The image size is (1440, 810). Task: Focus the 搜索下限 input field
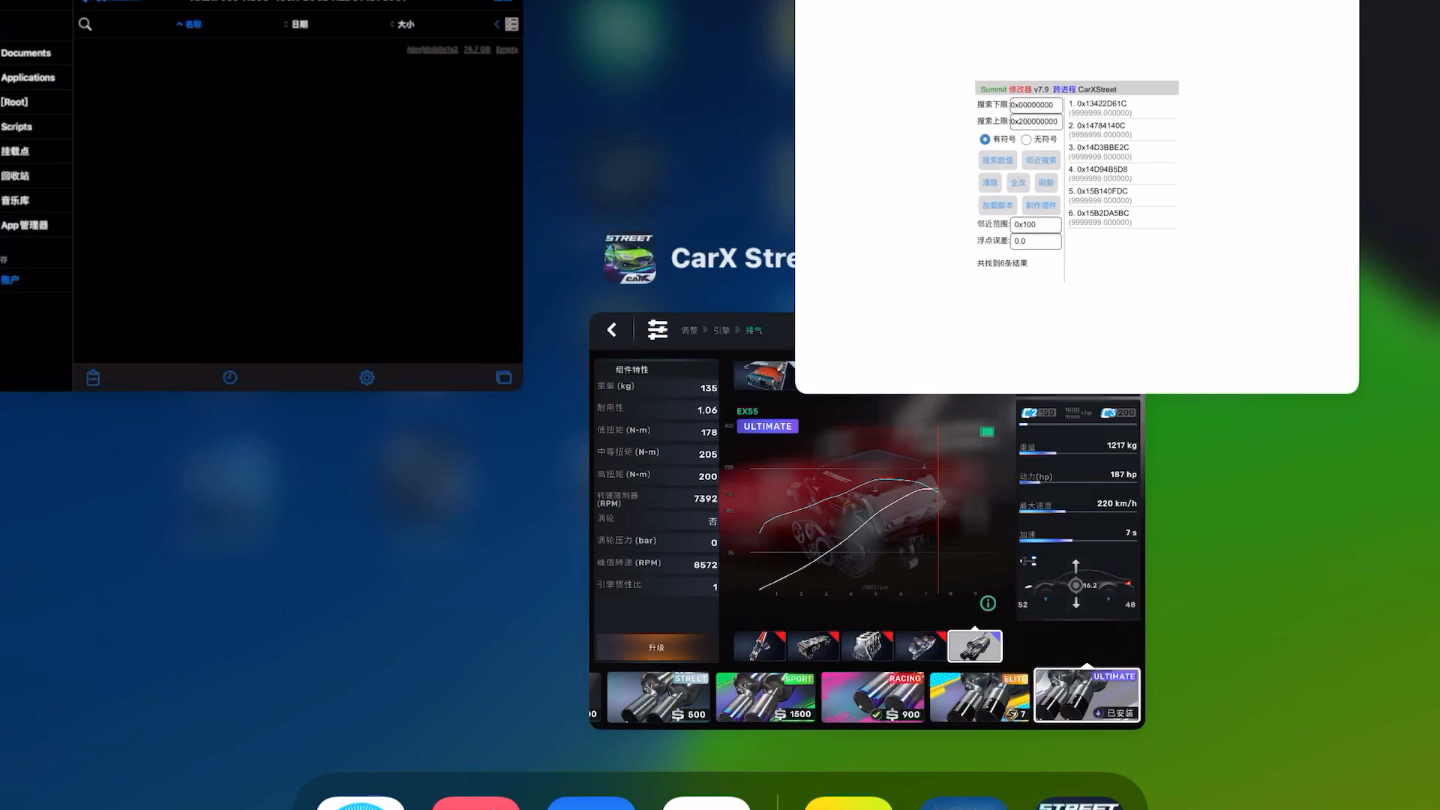click(x=1036, y=105)
